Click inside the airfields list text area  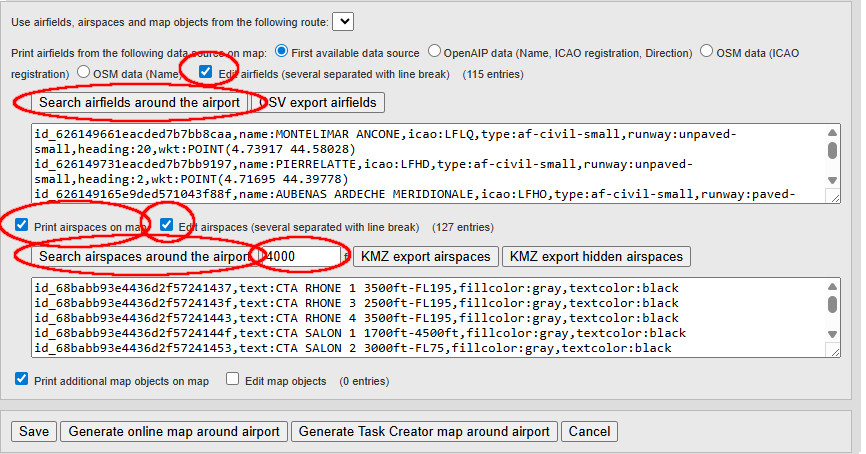tap(420, 164)
